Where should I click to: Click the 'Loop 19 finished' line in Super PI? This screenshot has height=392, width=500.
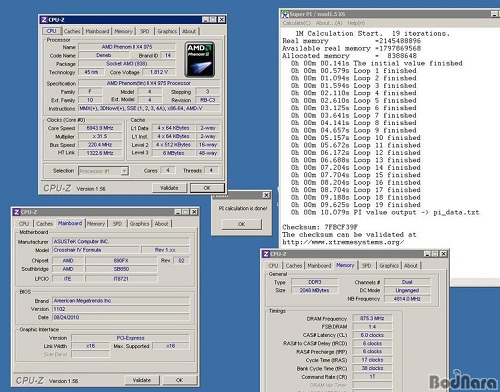coord(356,205)
